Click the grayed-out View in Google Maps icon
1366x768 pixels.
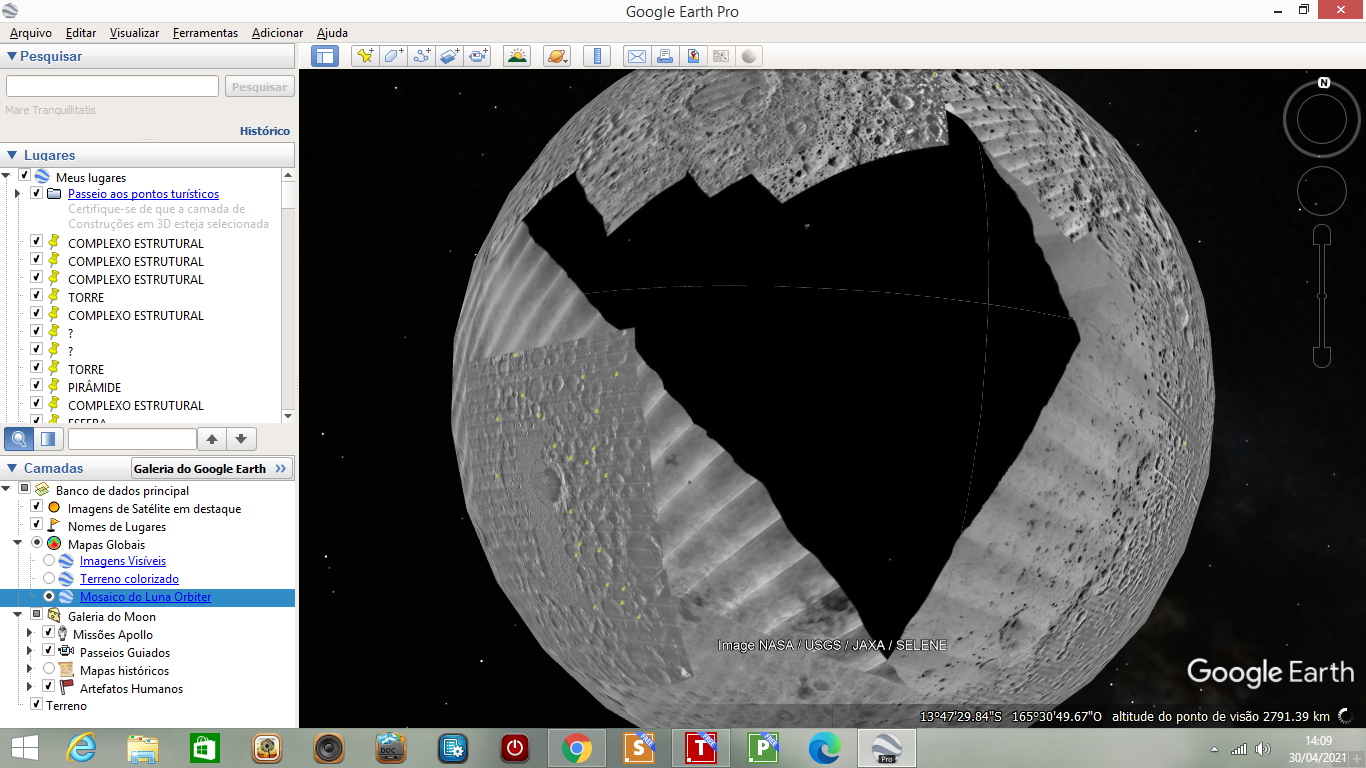[x=720, y=56]
